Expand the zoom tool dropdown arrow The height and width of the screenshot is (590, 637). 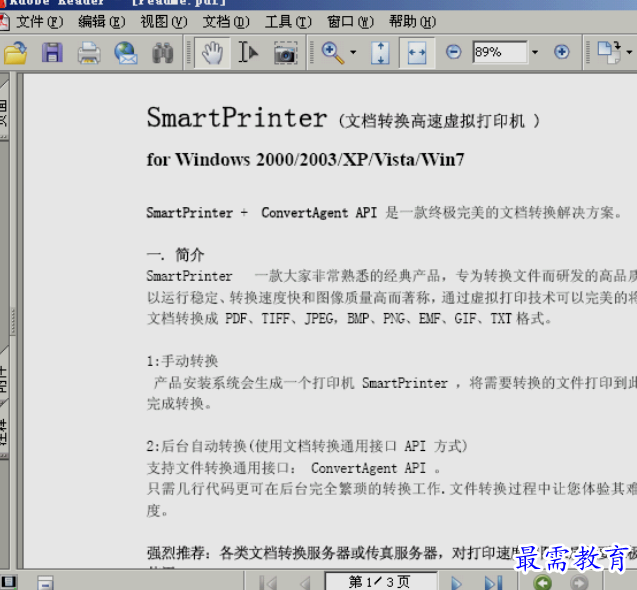pyautogui.click(x=353, y=52)
